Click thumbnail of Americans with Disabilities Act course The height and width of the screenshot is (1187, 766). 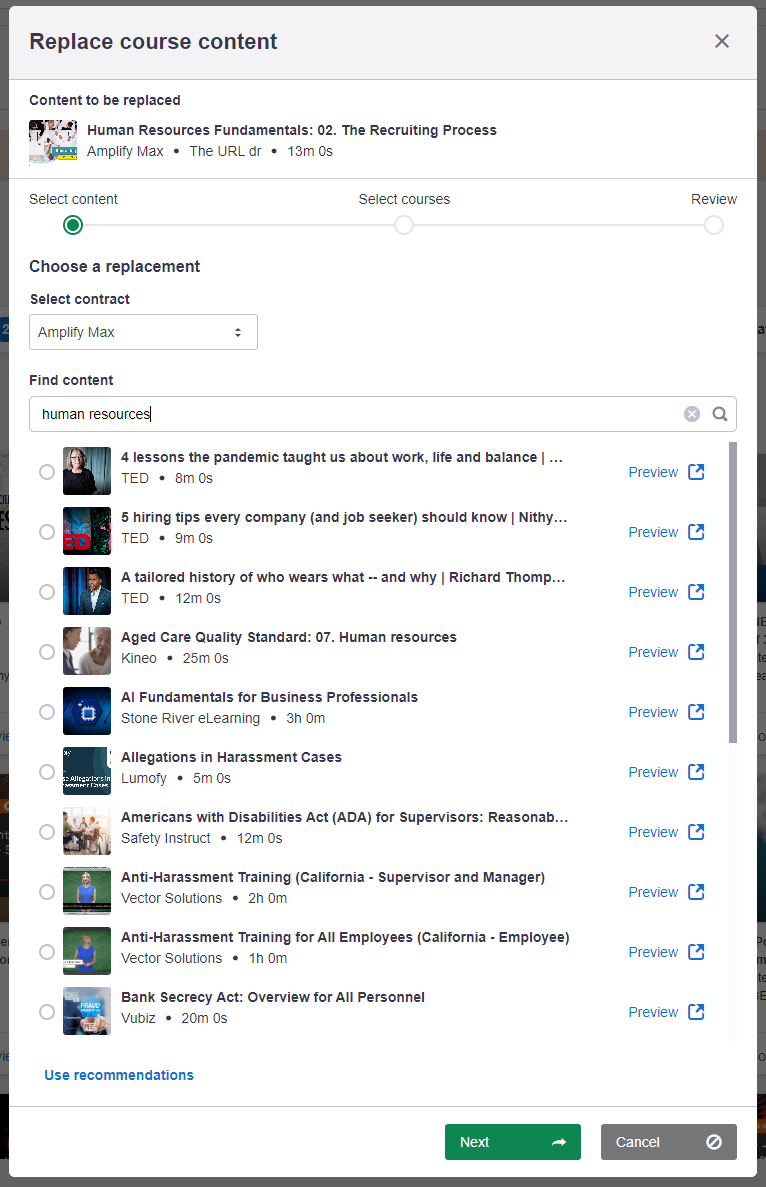[87, 830]
